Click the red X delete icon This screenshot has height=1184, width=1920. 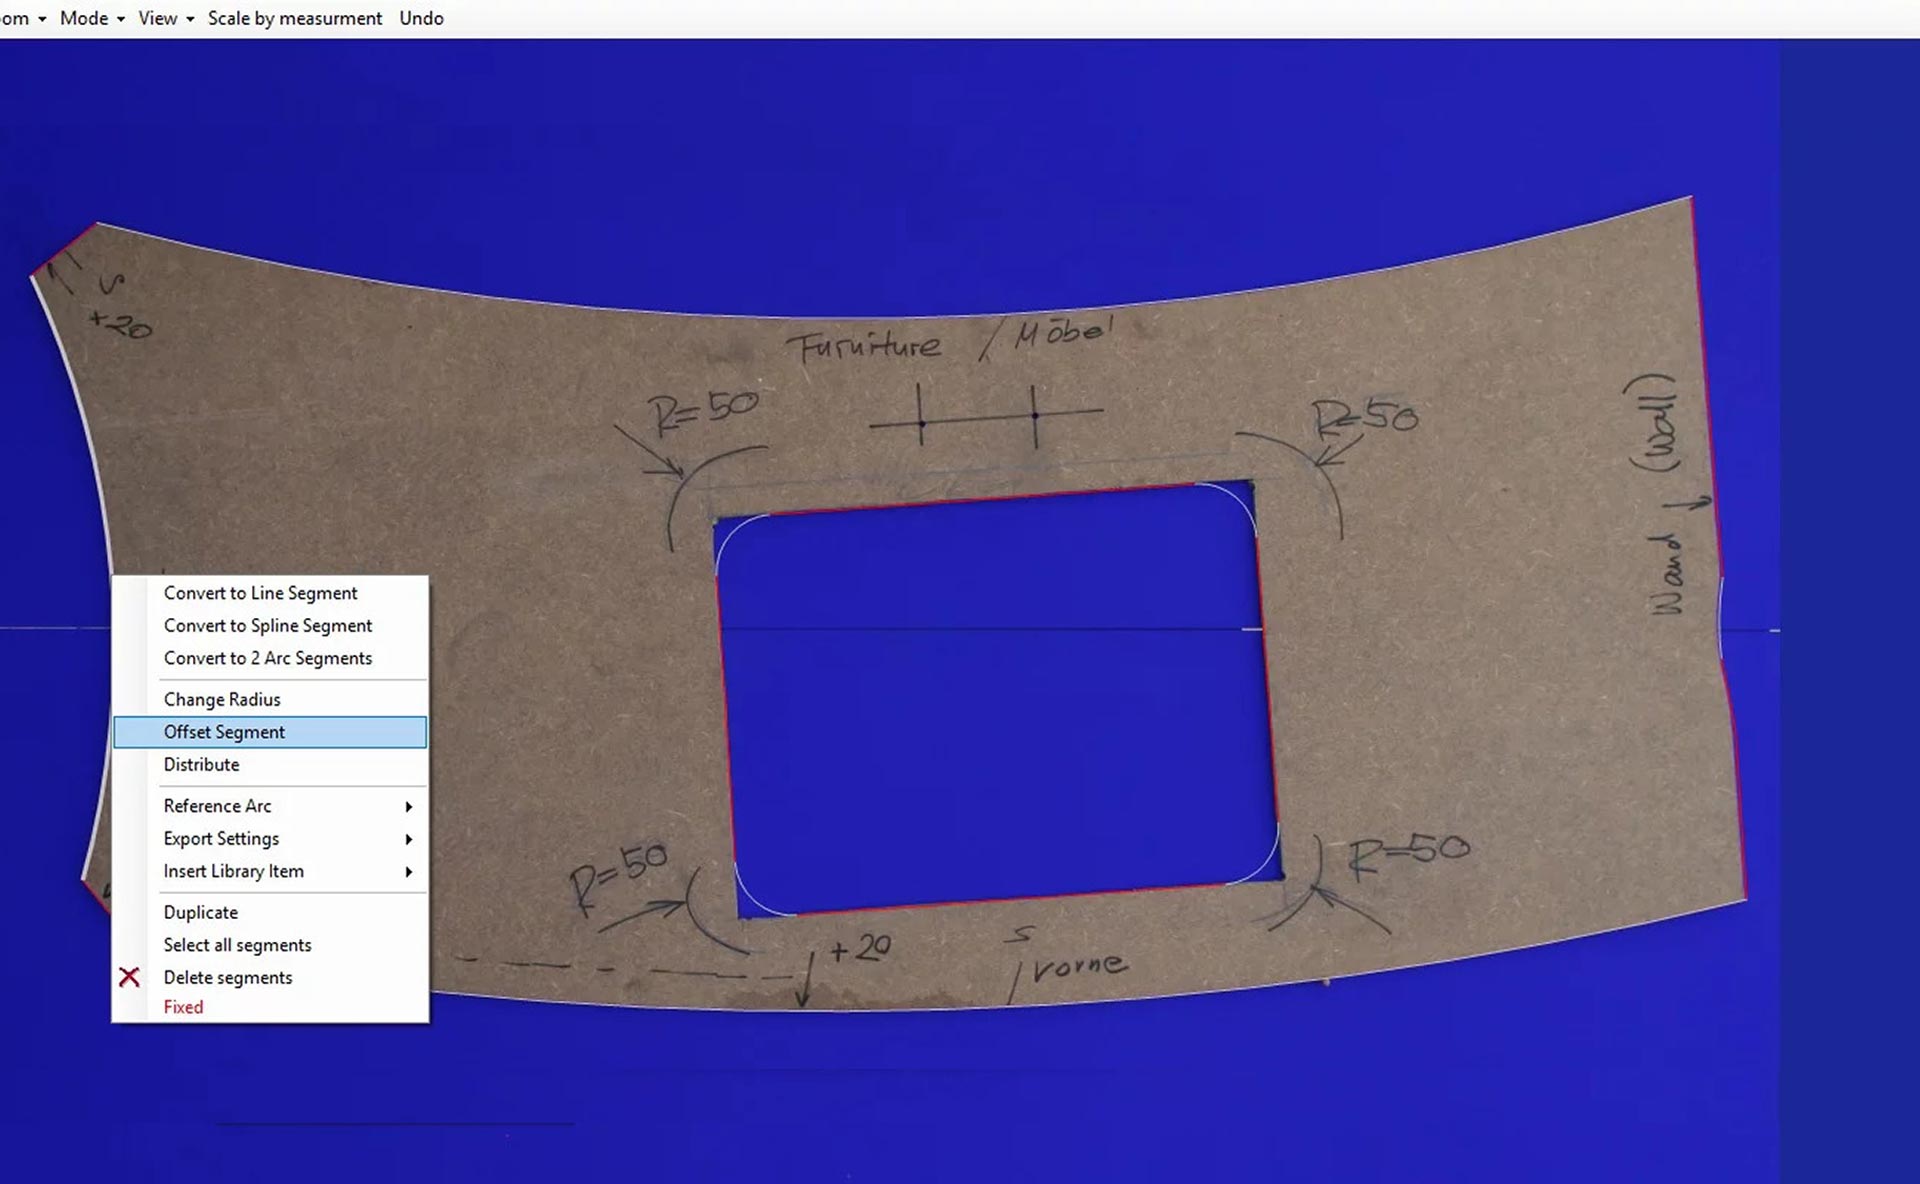(x=129, y=977)
